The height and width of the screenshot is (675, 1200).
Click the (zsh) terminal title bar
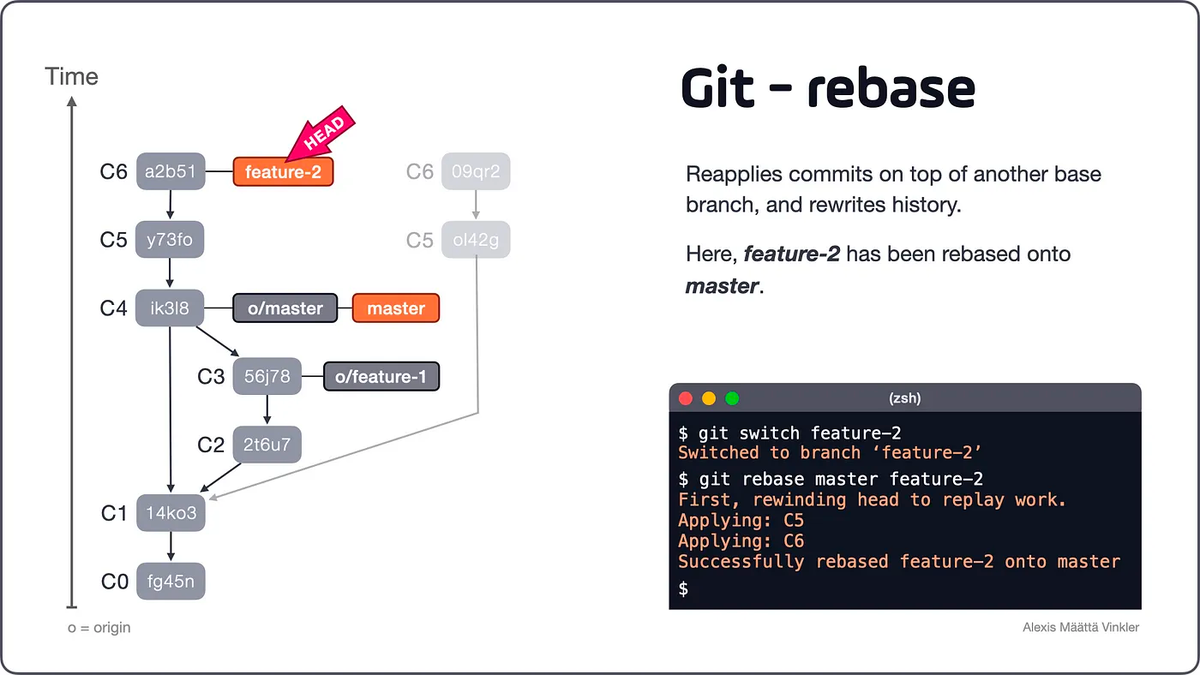point(904,397)
